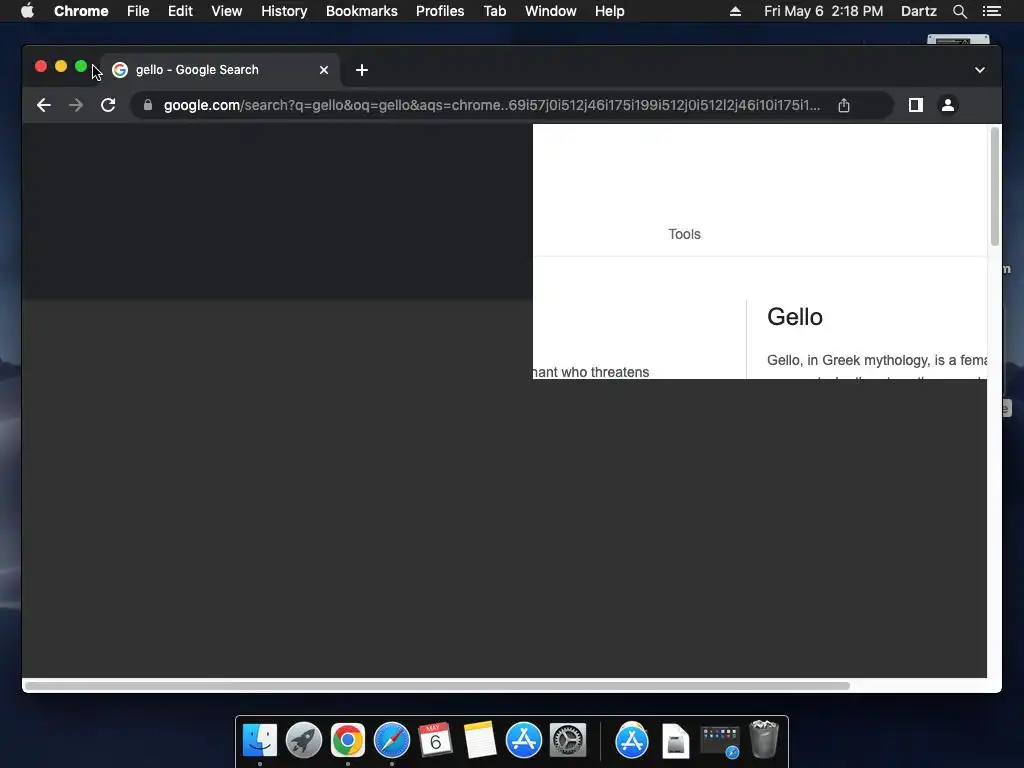
Task: Click the vertical page scrollbar thumb
Action: pyautogui.click(x=995, y=187)
